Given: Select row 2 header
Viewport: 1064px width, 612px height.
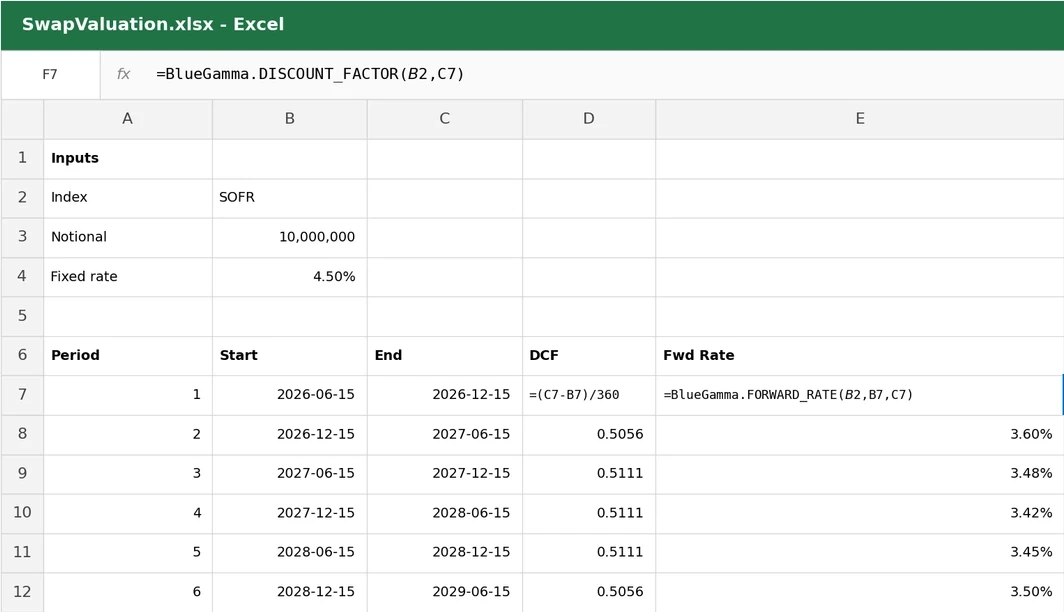Looking at the screenshot, I should tap(22, 198).
